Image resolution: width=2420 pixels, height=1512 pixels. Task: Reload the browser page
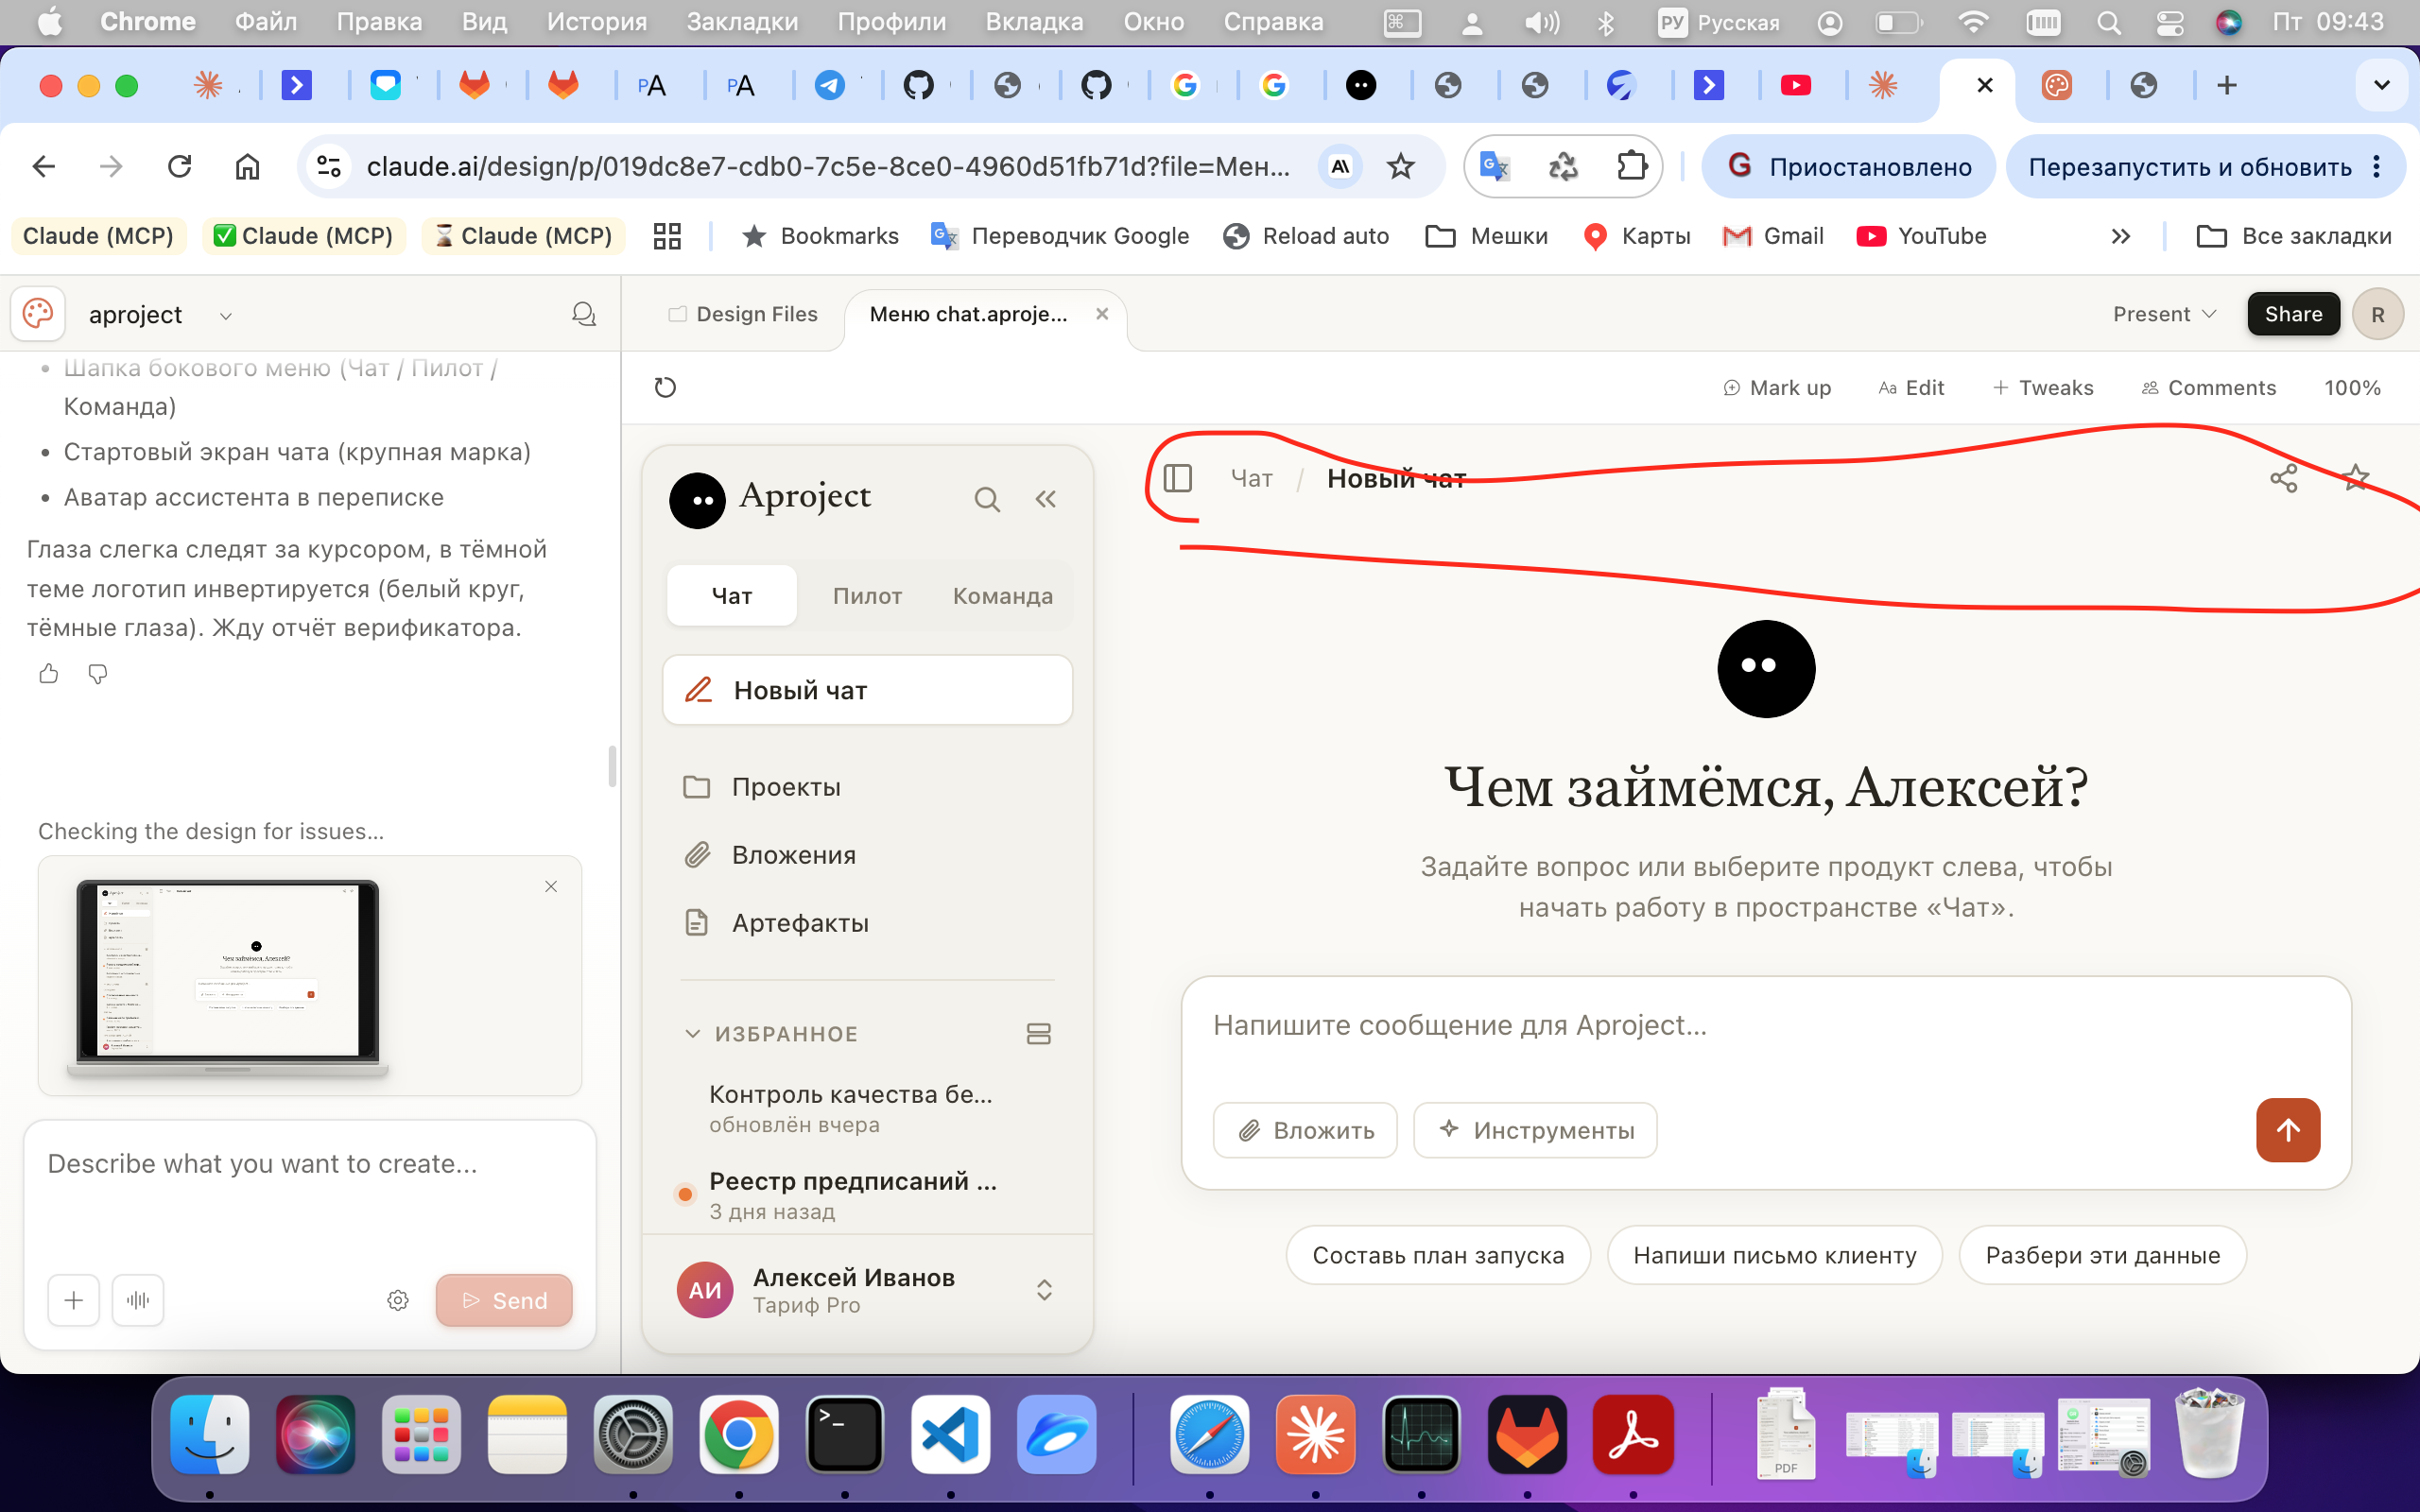(180, 166)
